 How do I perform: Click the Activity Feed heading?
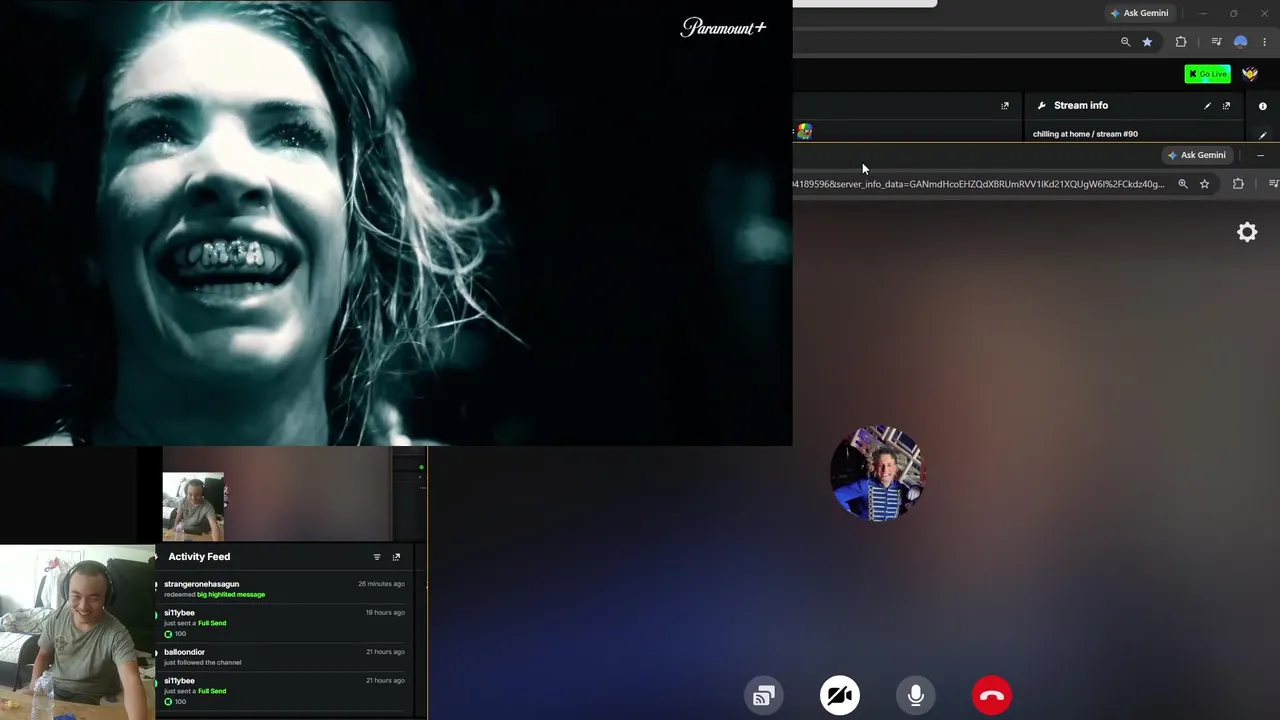[x=199, y=556]
